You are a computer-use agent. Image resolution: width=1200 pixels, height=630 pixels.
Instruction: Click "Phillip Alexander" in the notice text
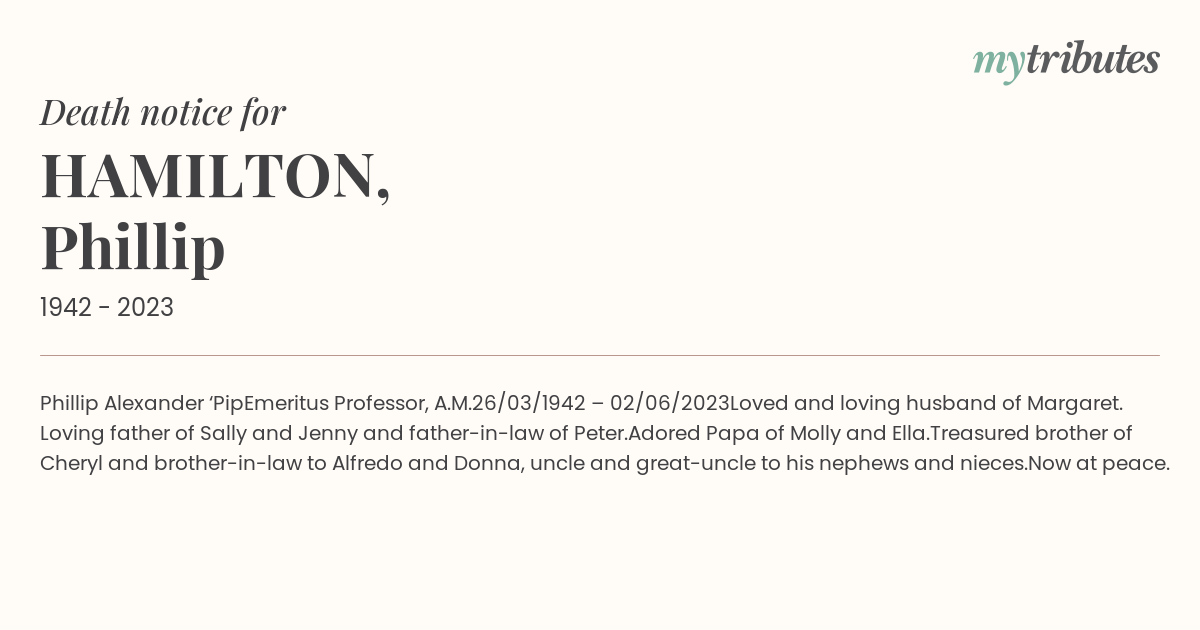tap(122, 404)
